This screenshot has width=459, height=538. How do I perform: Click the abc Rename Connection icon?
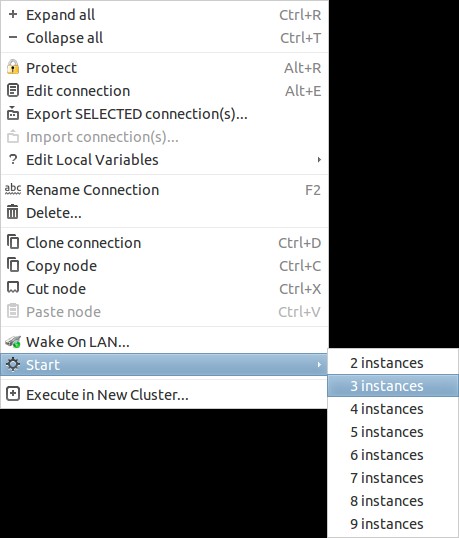pyautogui.click(x=13, y=189)
